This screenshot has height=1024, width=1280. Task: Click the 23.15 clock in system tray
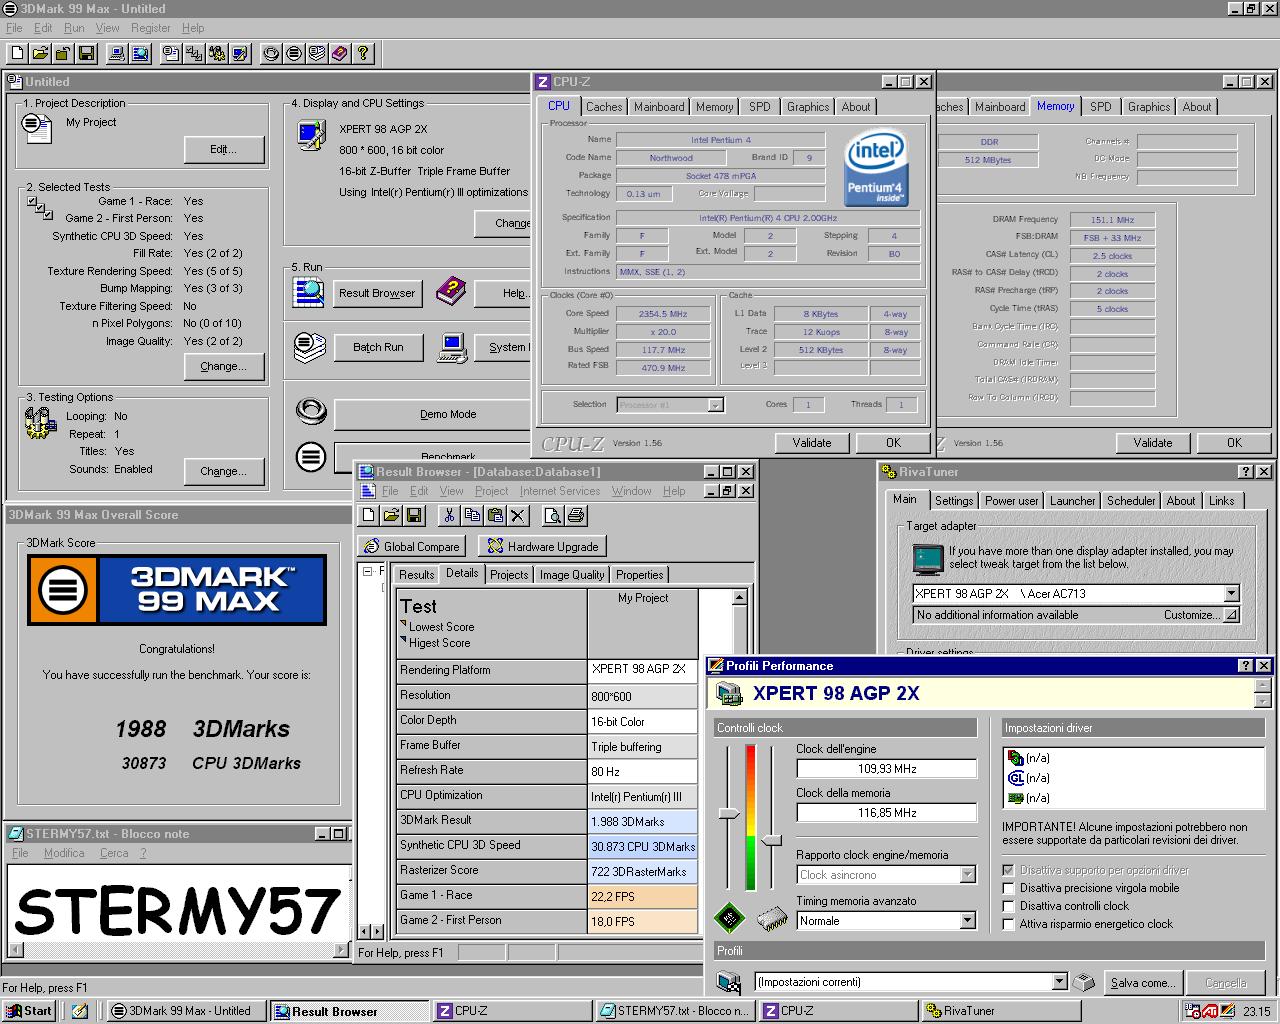(x=1256, y=1011)
